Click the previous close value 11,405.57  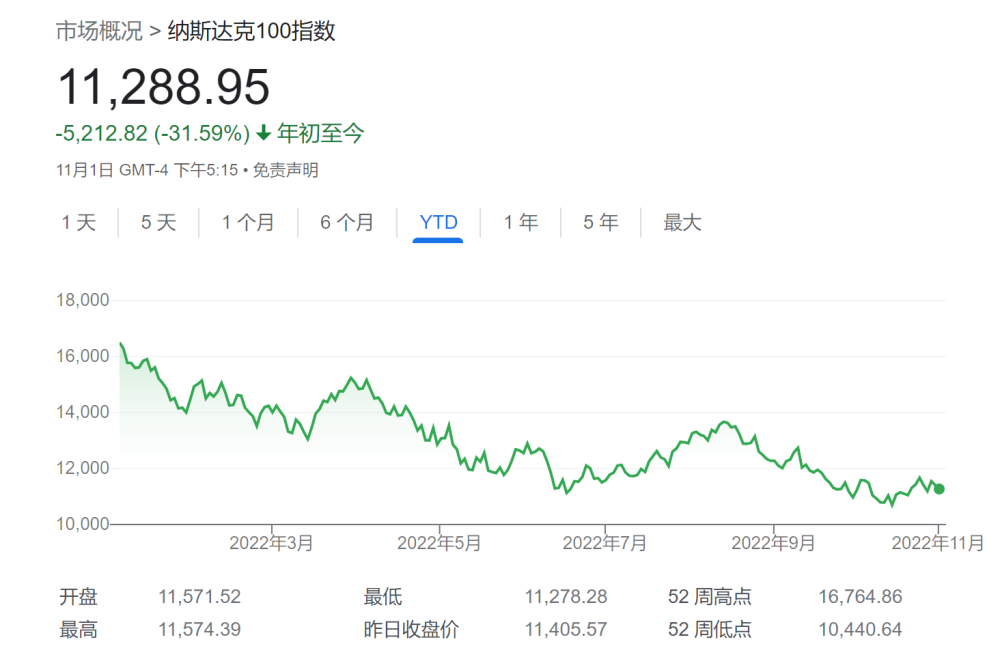[x=566, y=630]
